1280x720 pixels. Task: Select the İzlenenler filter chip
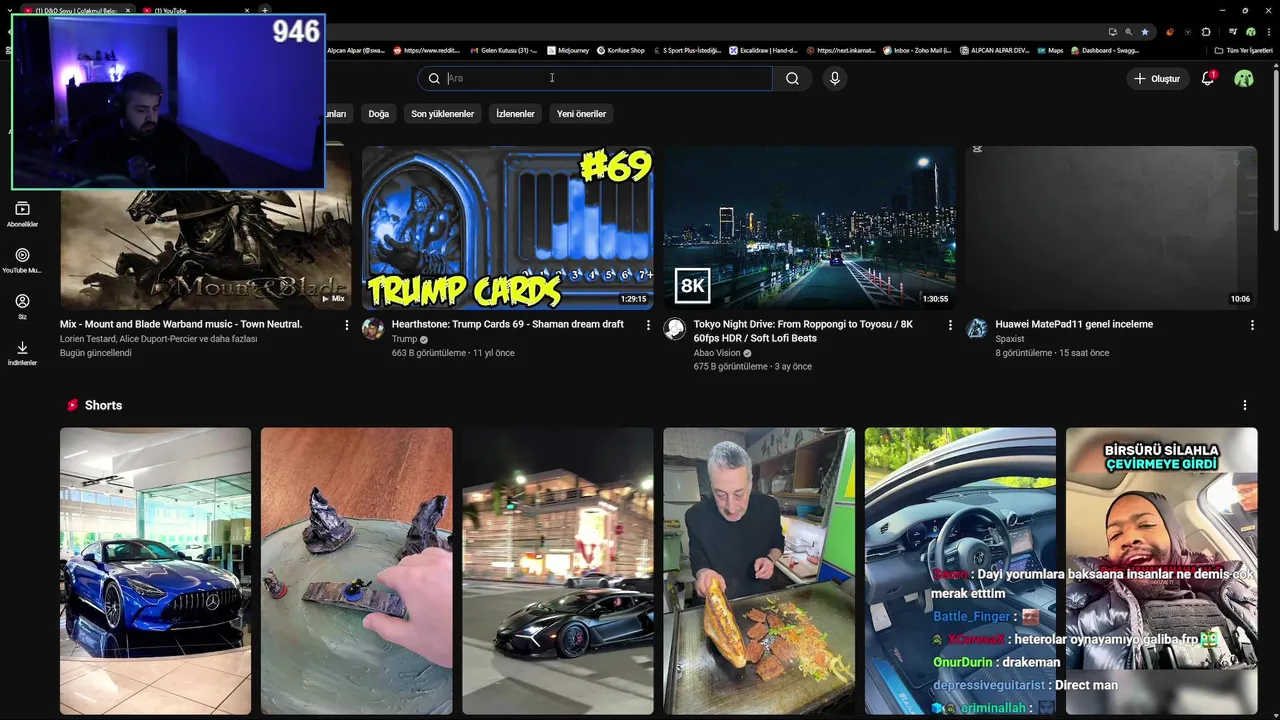point(515,114)
